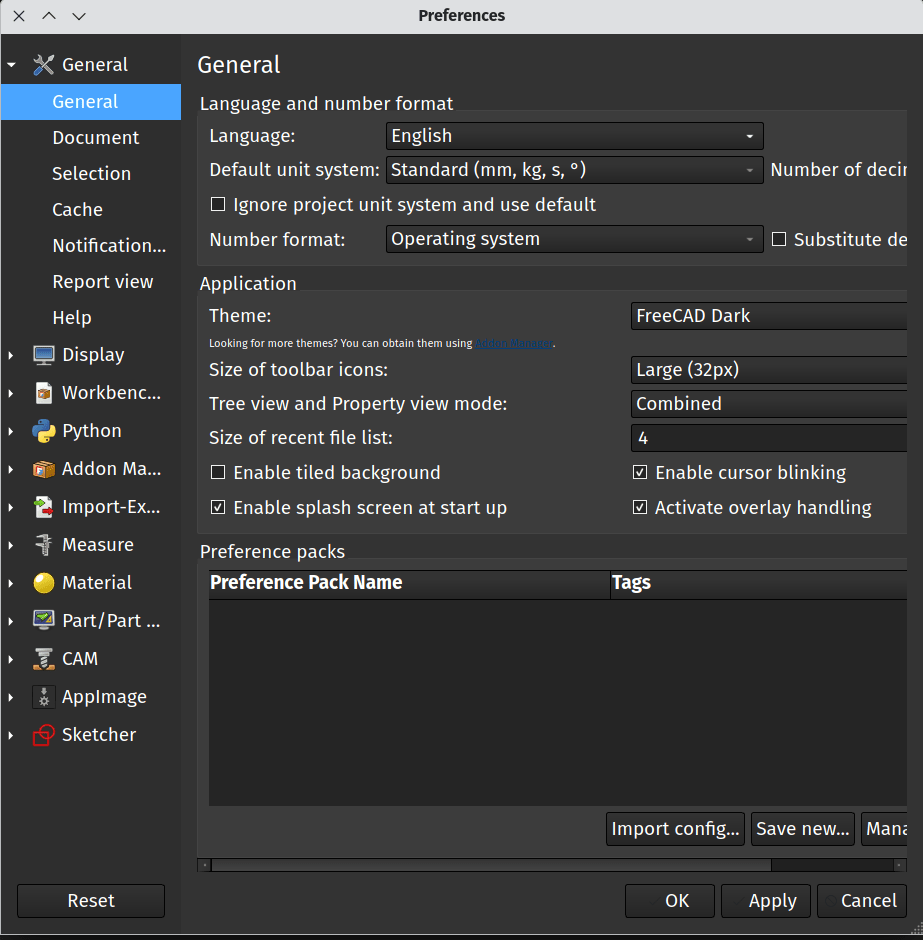Select the Sketcher category icon
The height and width of the screenshot is (940, 923).
42,734
